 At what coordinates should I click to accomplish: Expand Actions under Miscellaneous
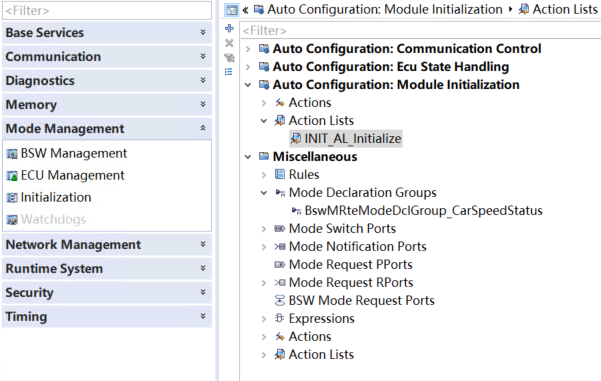coord(264,337)
